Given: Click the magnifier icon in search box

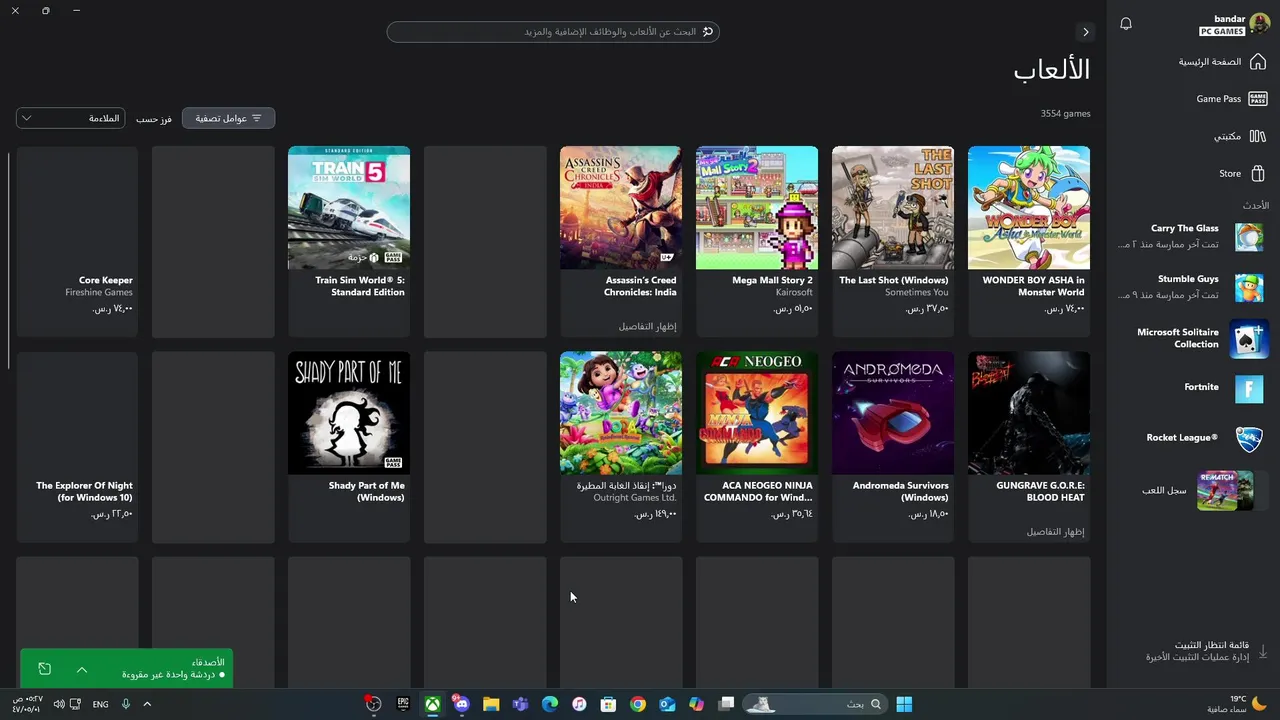Looking at the screenshot, I should (x=708, y=32).
